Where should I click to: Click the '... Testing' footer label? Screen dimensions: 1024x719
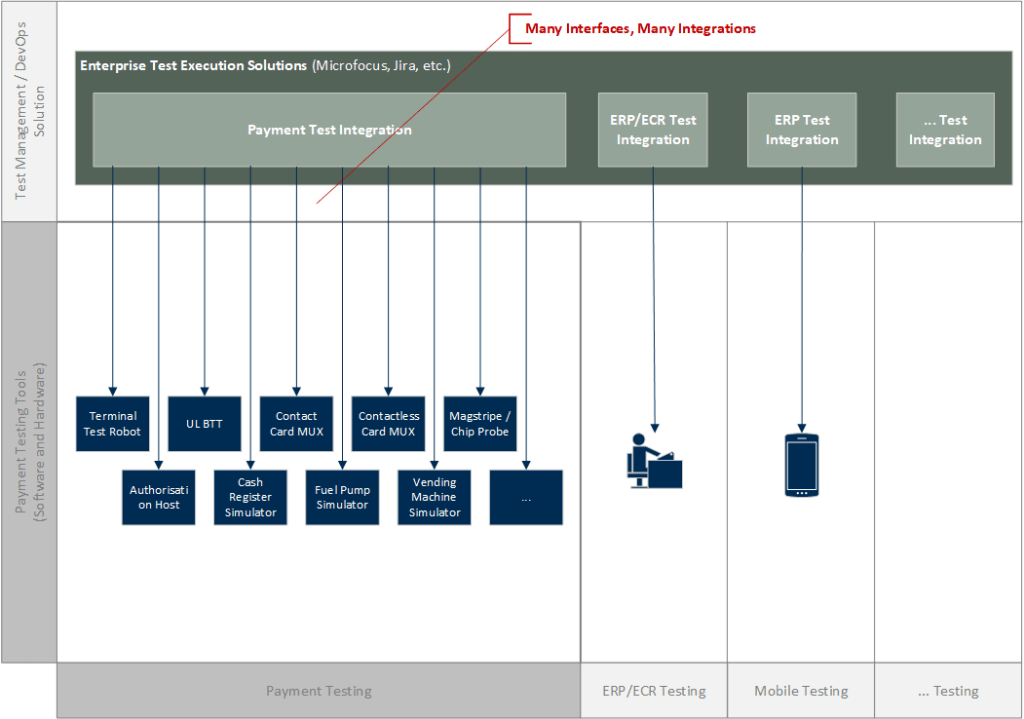tap(948, 691)
